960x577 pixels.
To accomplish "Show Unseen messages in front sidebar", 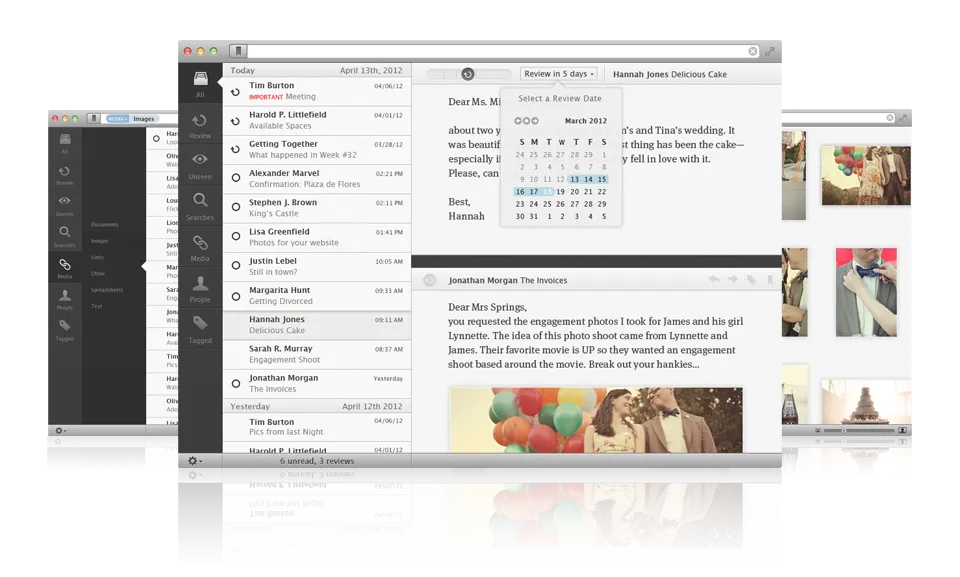I will click(x=200, y=166).
